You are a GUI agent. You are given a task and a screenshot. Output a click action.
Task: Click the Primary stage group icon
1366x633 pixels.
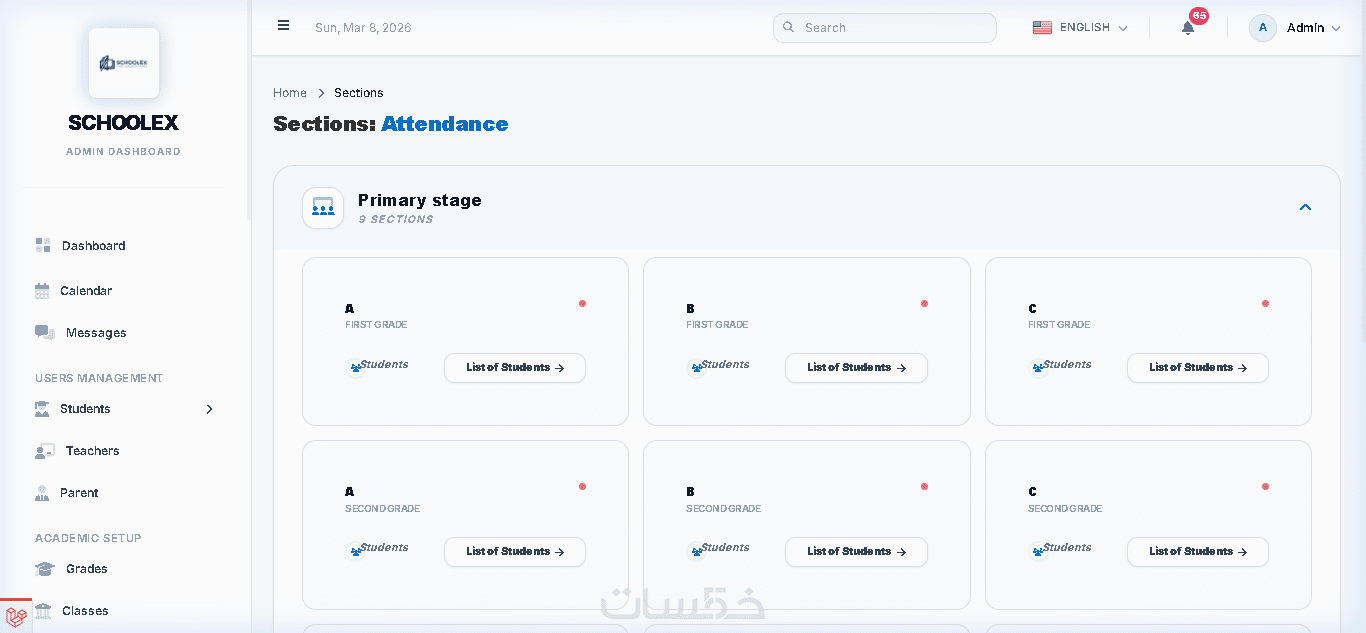pyautogui.click(x=323, y=208)
